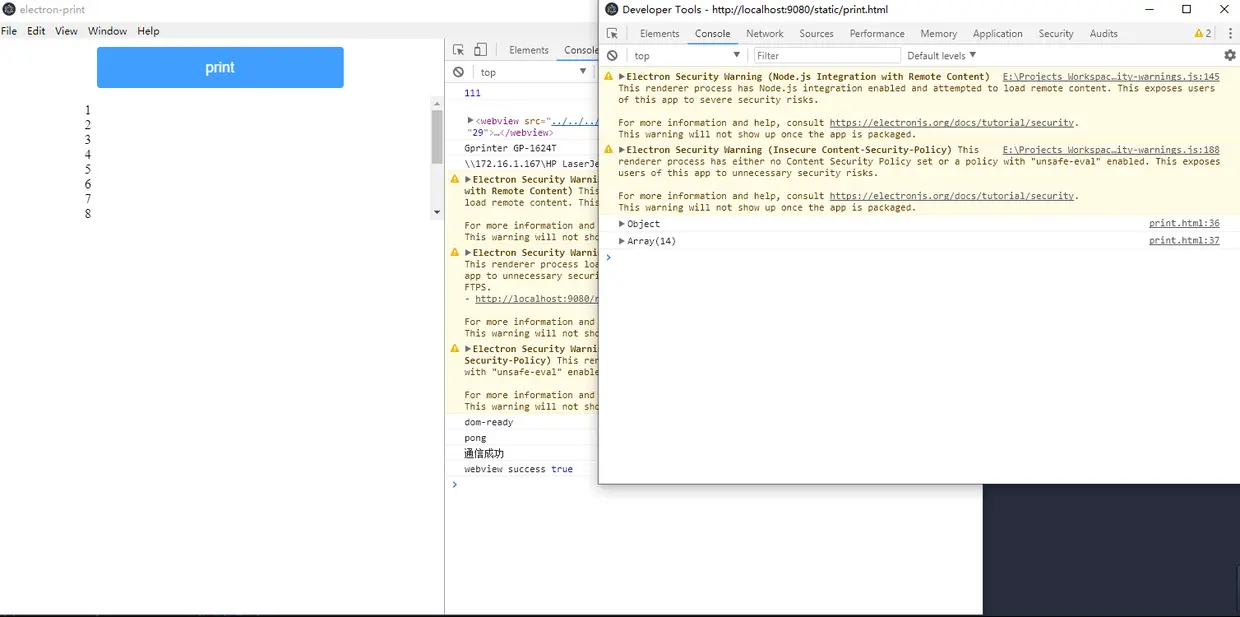Screen dimensions: 1240x617
Task: Maximize the Developer Tools window
Action: [x=1186, y=9]
